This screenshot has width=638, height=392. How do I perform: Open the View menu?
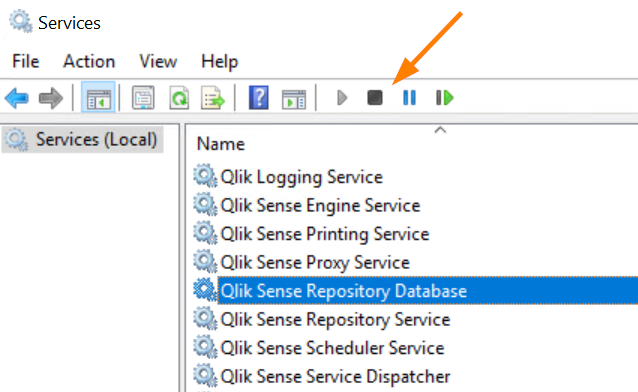[158, 61]
